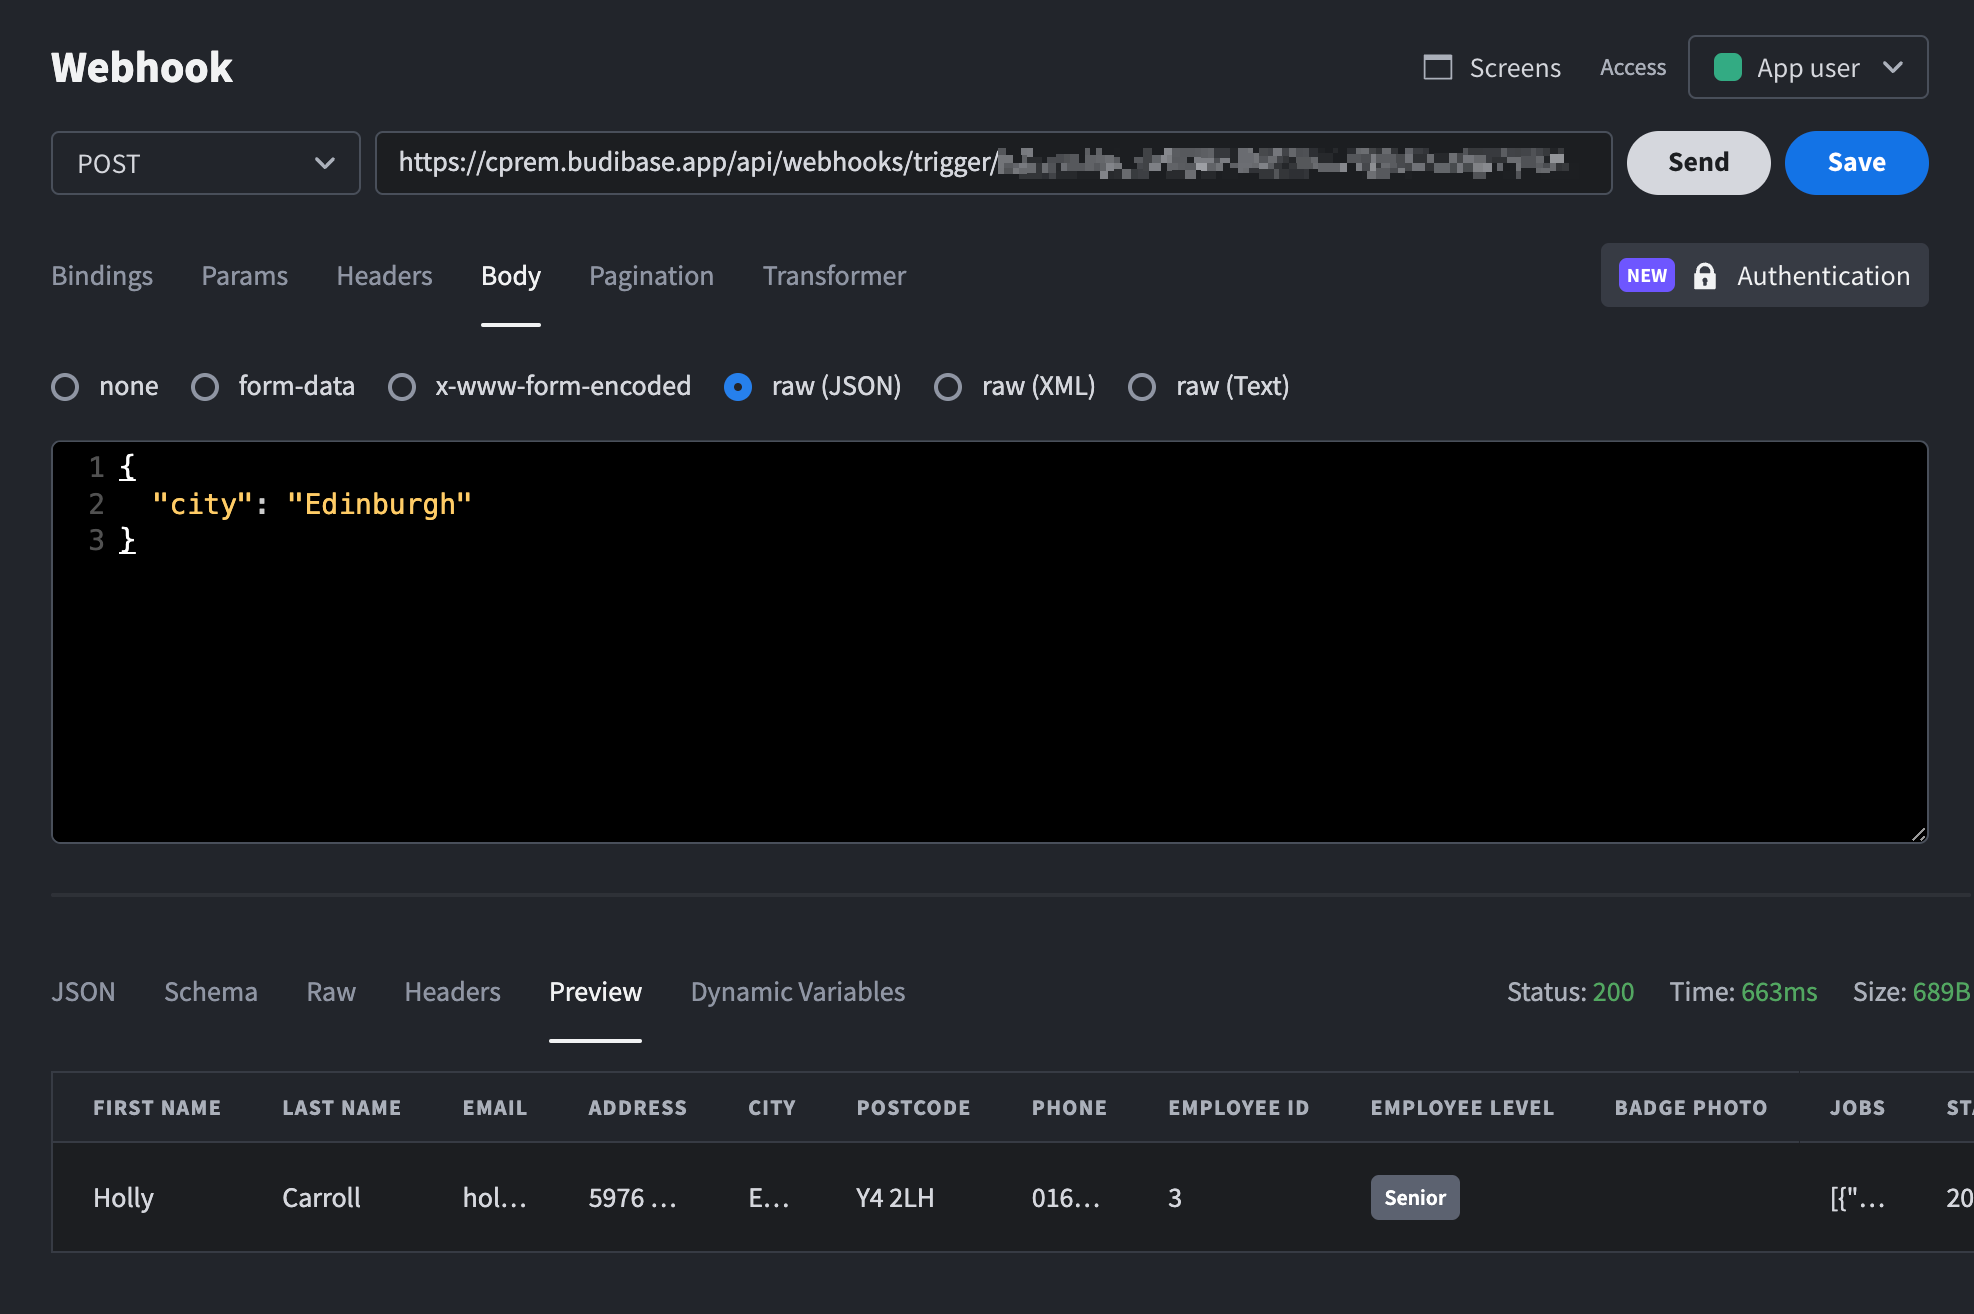Click the NEW badge beside Authentication
Viewport: 1974px width, 1314px height.
1646,276
